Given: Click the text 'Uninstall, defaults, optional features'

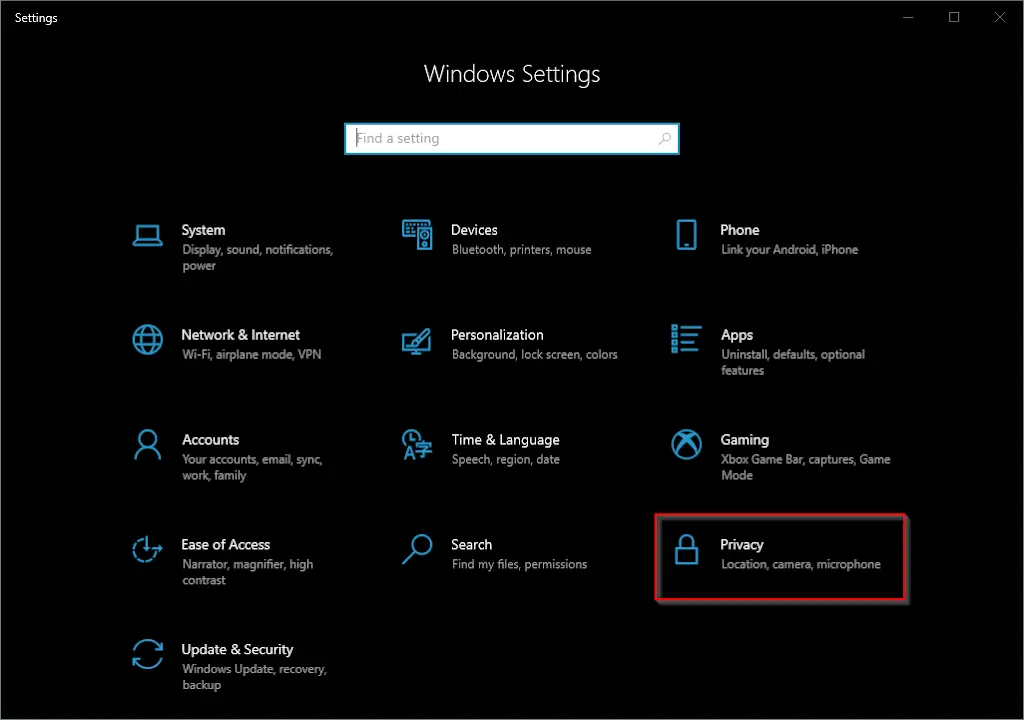Looking at the screenshot, I should 793,363.
